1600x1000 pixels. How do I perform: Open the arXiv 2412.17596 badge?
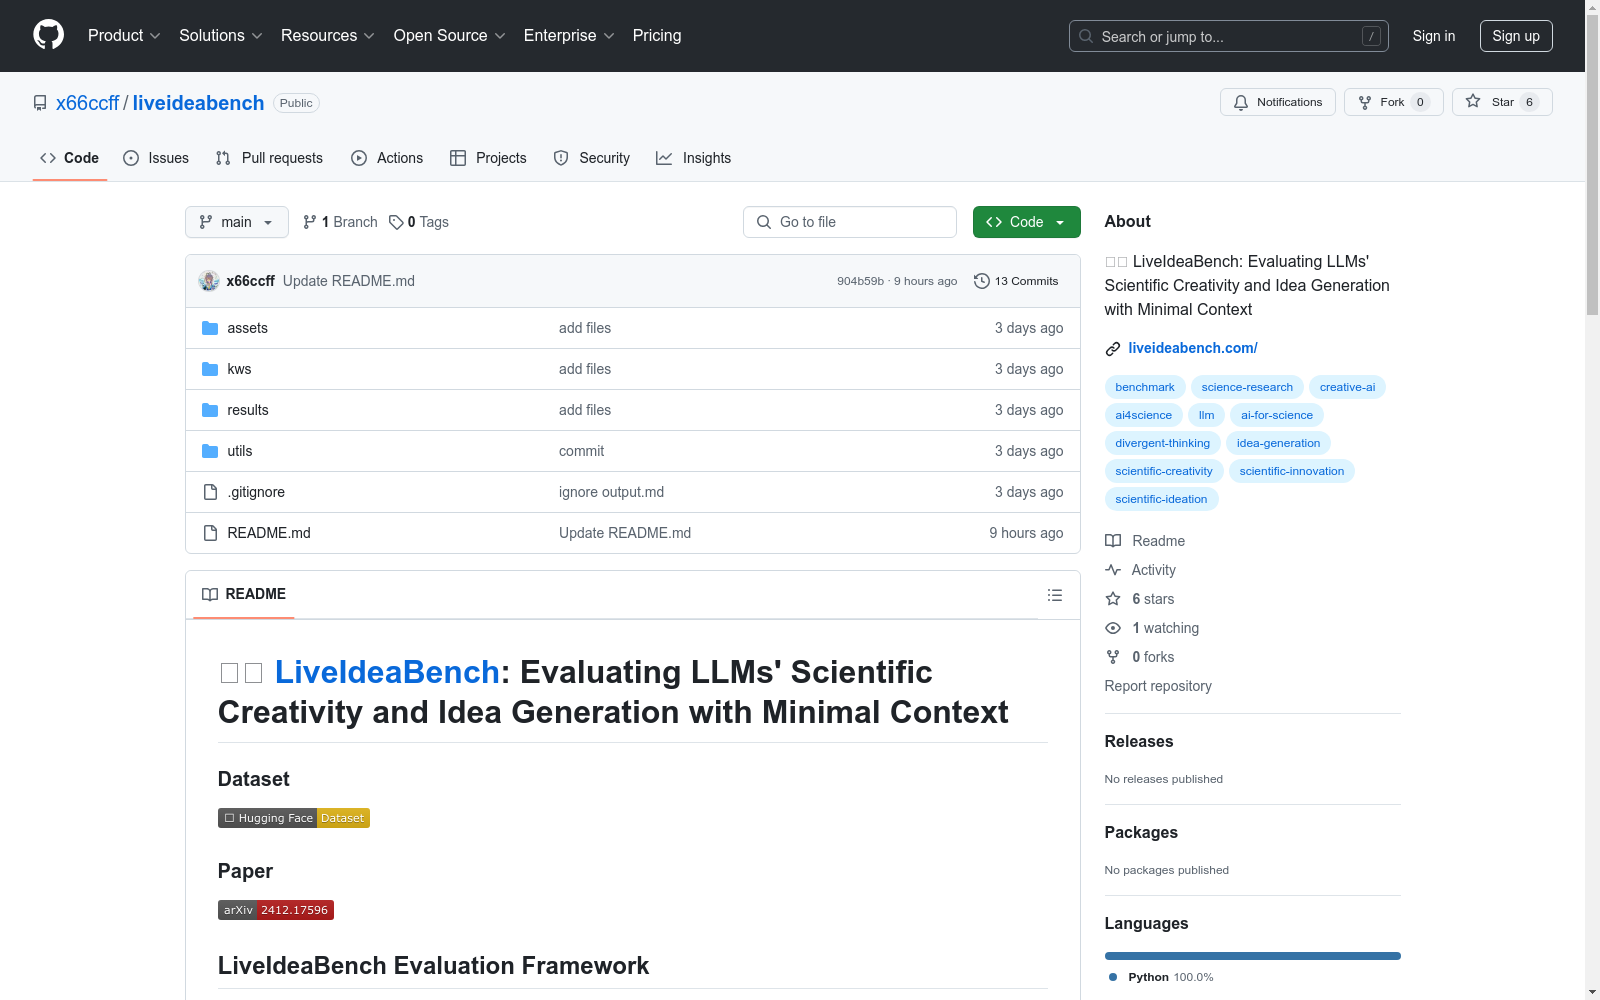(x=276, y=910)
